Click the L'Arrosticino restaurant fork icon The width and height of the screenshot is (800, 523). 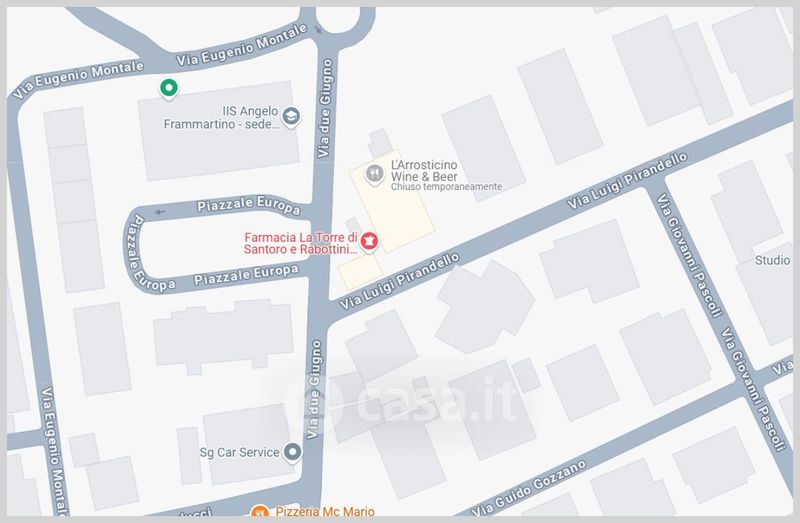tap(374, 175)
